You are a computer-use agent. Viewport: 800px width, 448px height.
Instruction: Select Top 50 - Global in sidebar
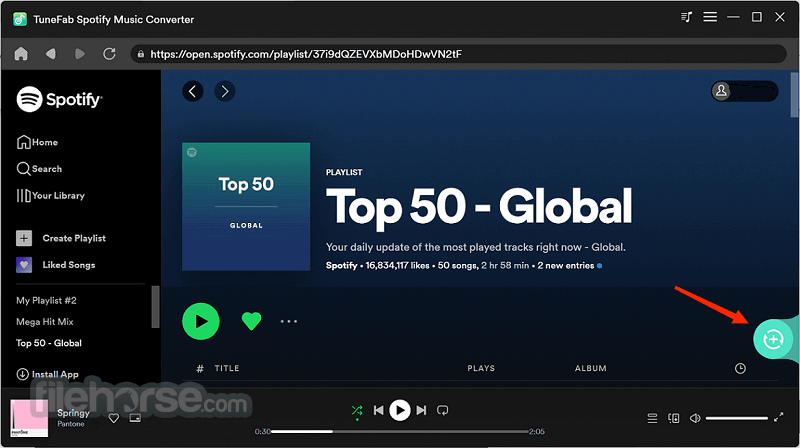point(49,343)
